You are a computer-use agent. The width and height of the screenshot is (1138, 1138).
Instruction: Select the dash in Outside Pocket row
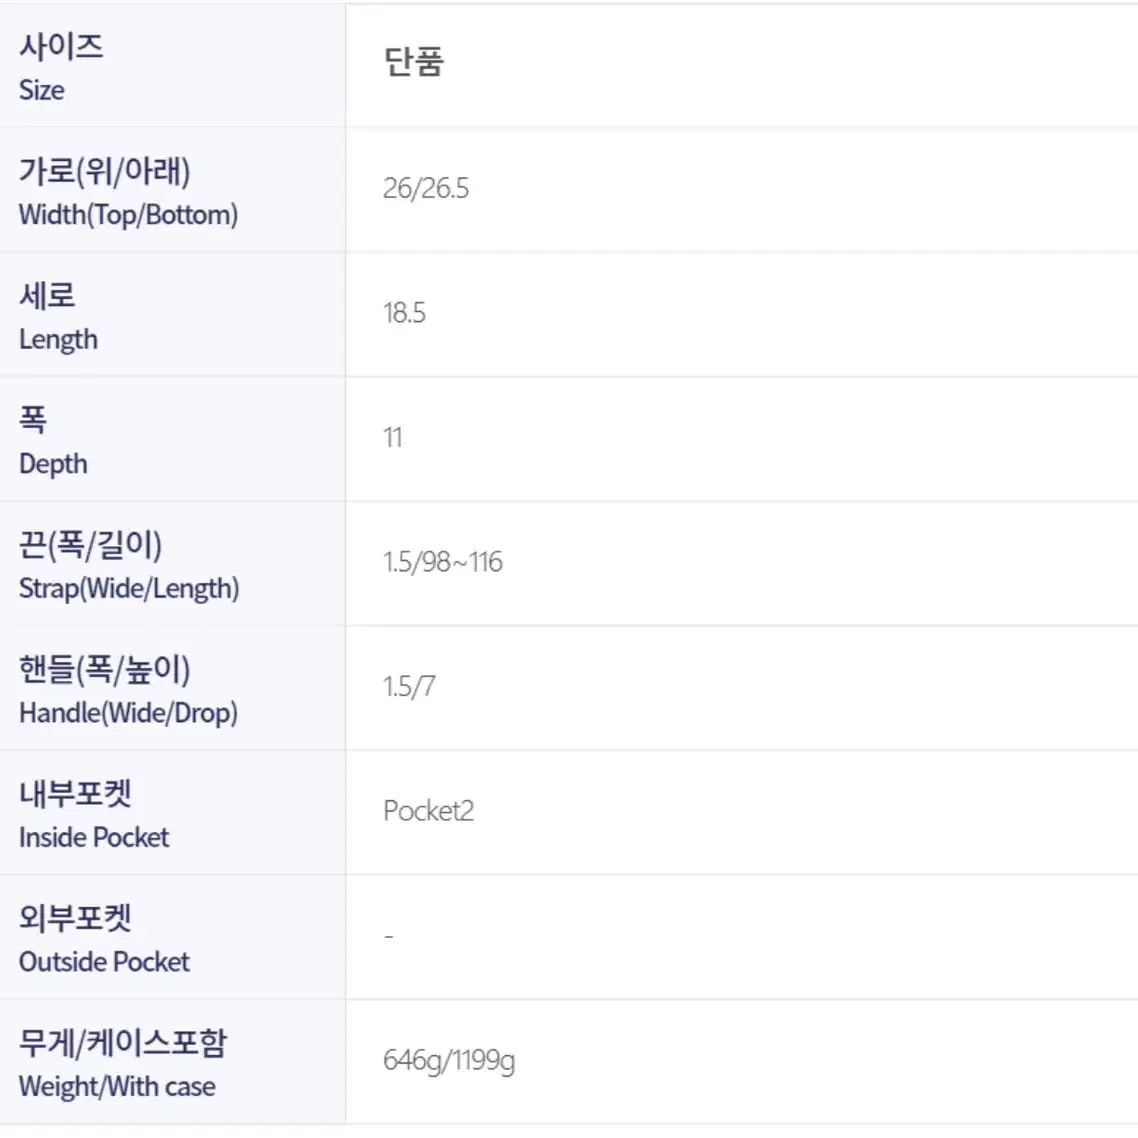(389, 936)
